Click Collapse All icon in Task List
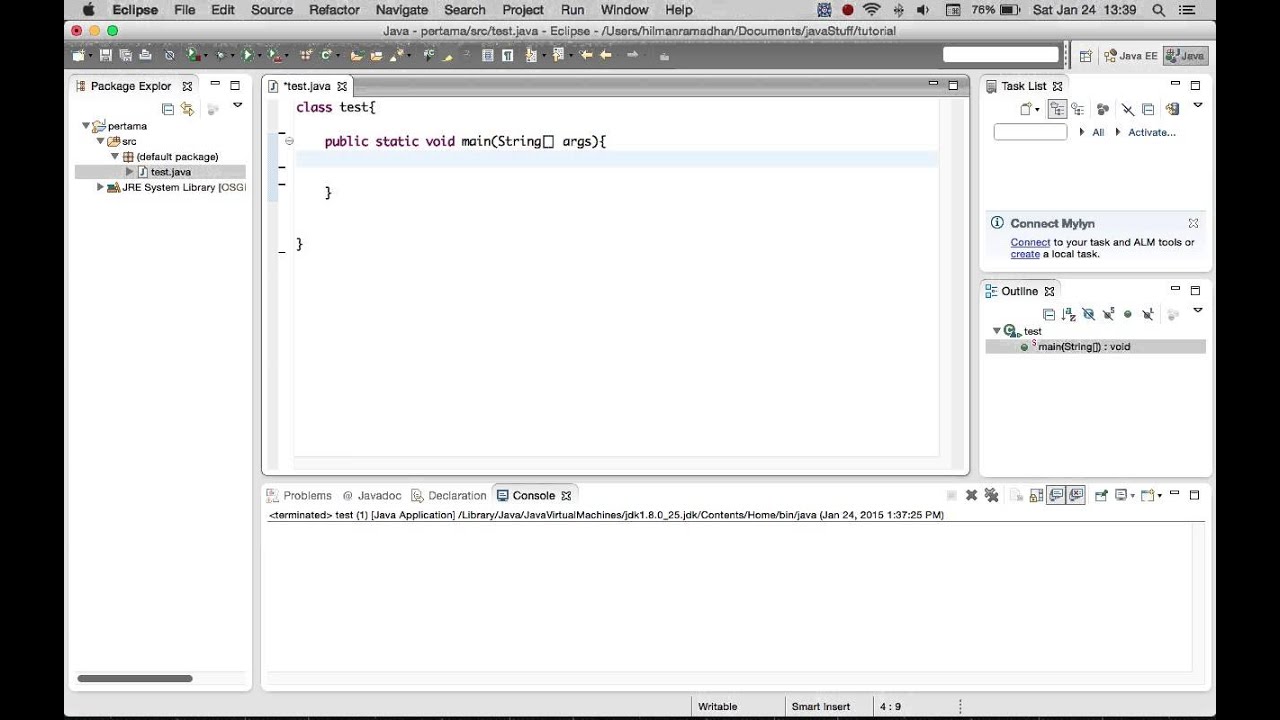Viewport: 1280px width, 720px height. coord(1148,109)
